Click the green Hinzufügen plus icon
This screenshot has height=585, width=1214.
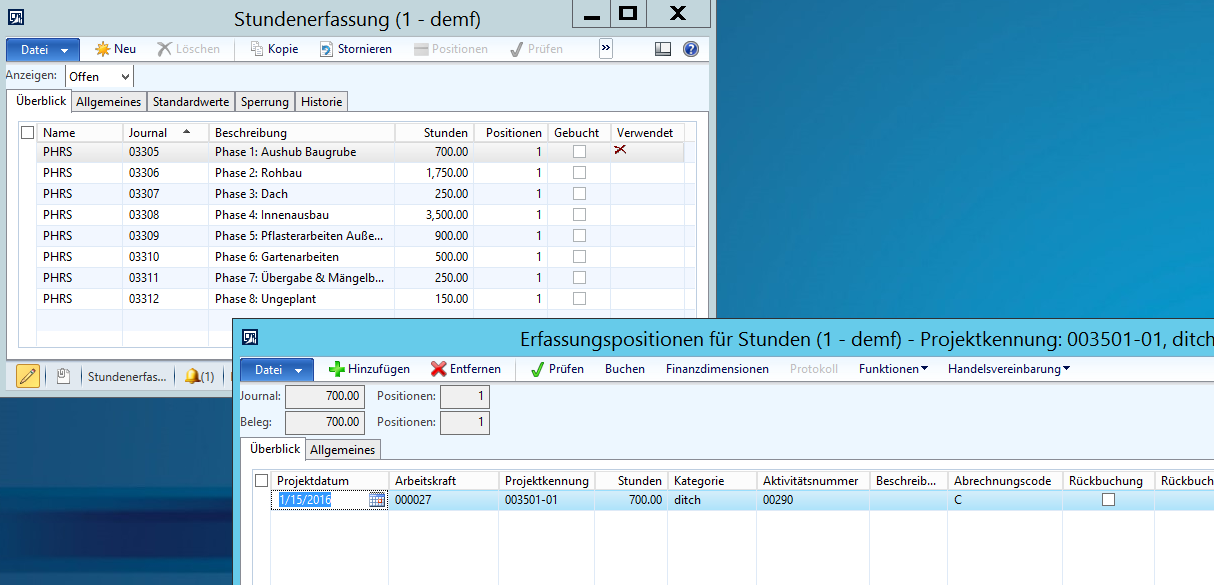tap(337, 369)
